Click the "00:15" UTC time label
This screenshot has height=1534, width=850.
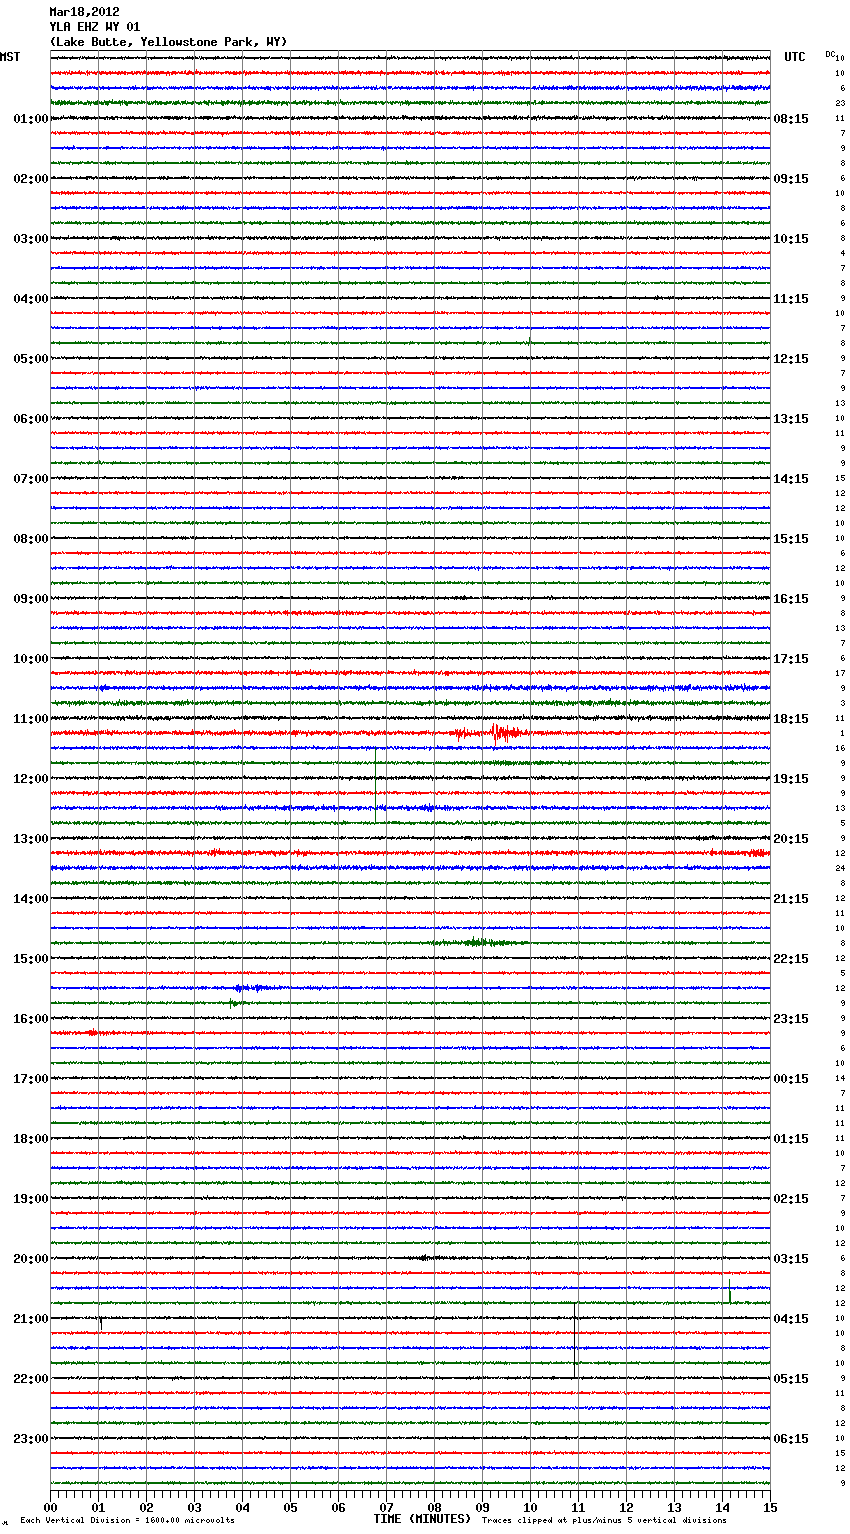(x=791, y=1079)
